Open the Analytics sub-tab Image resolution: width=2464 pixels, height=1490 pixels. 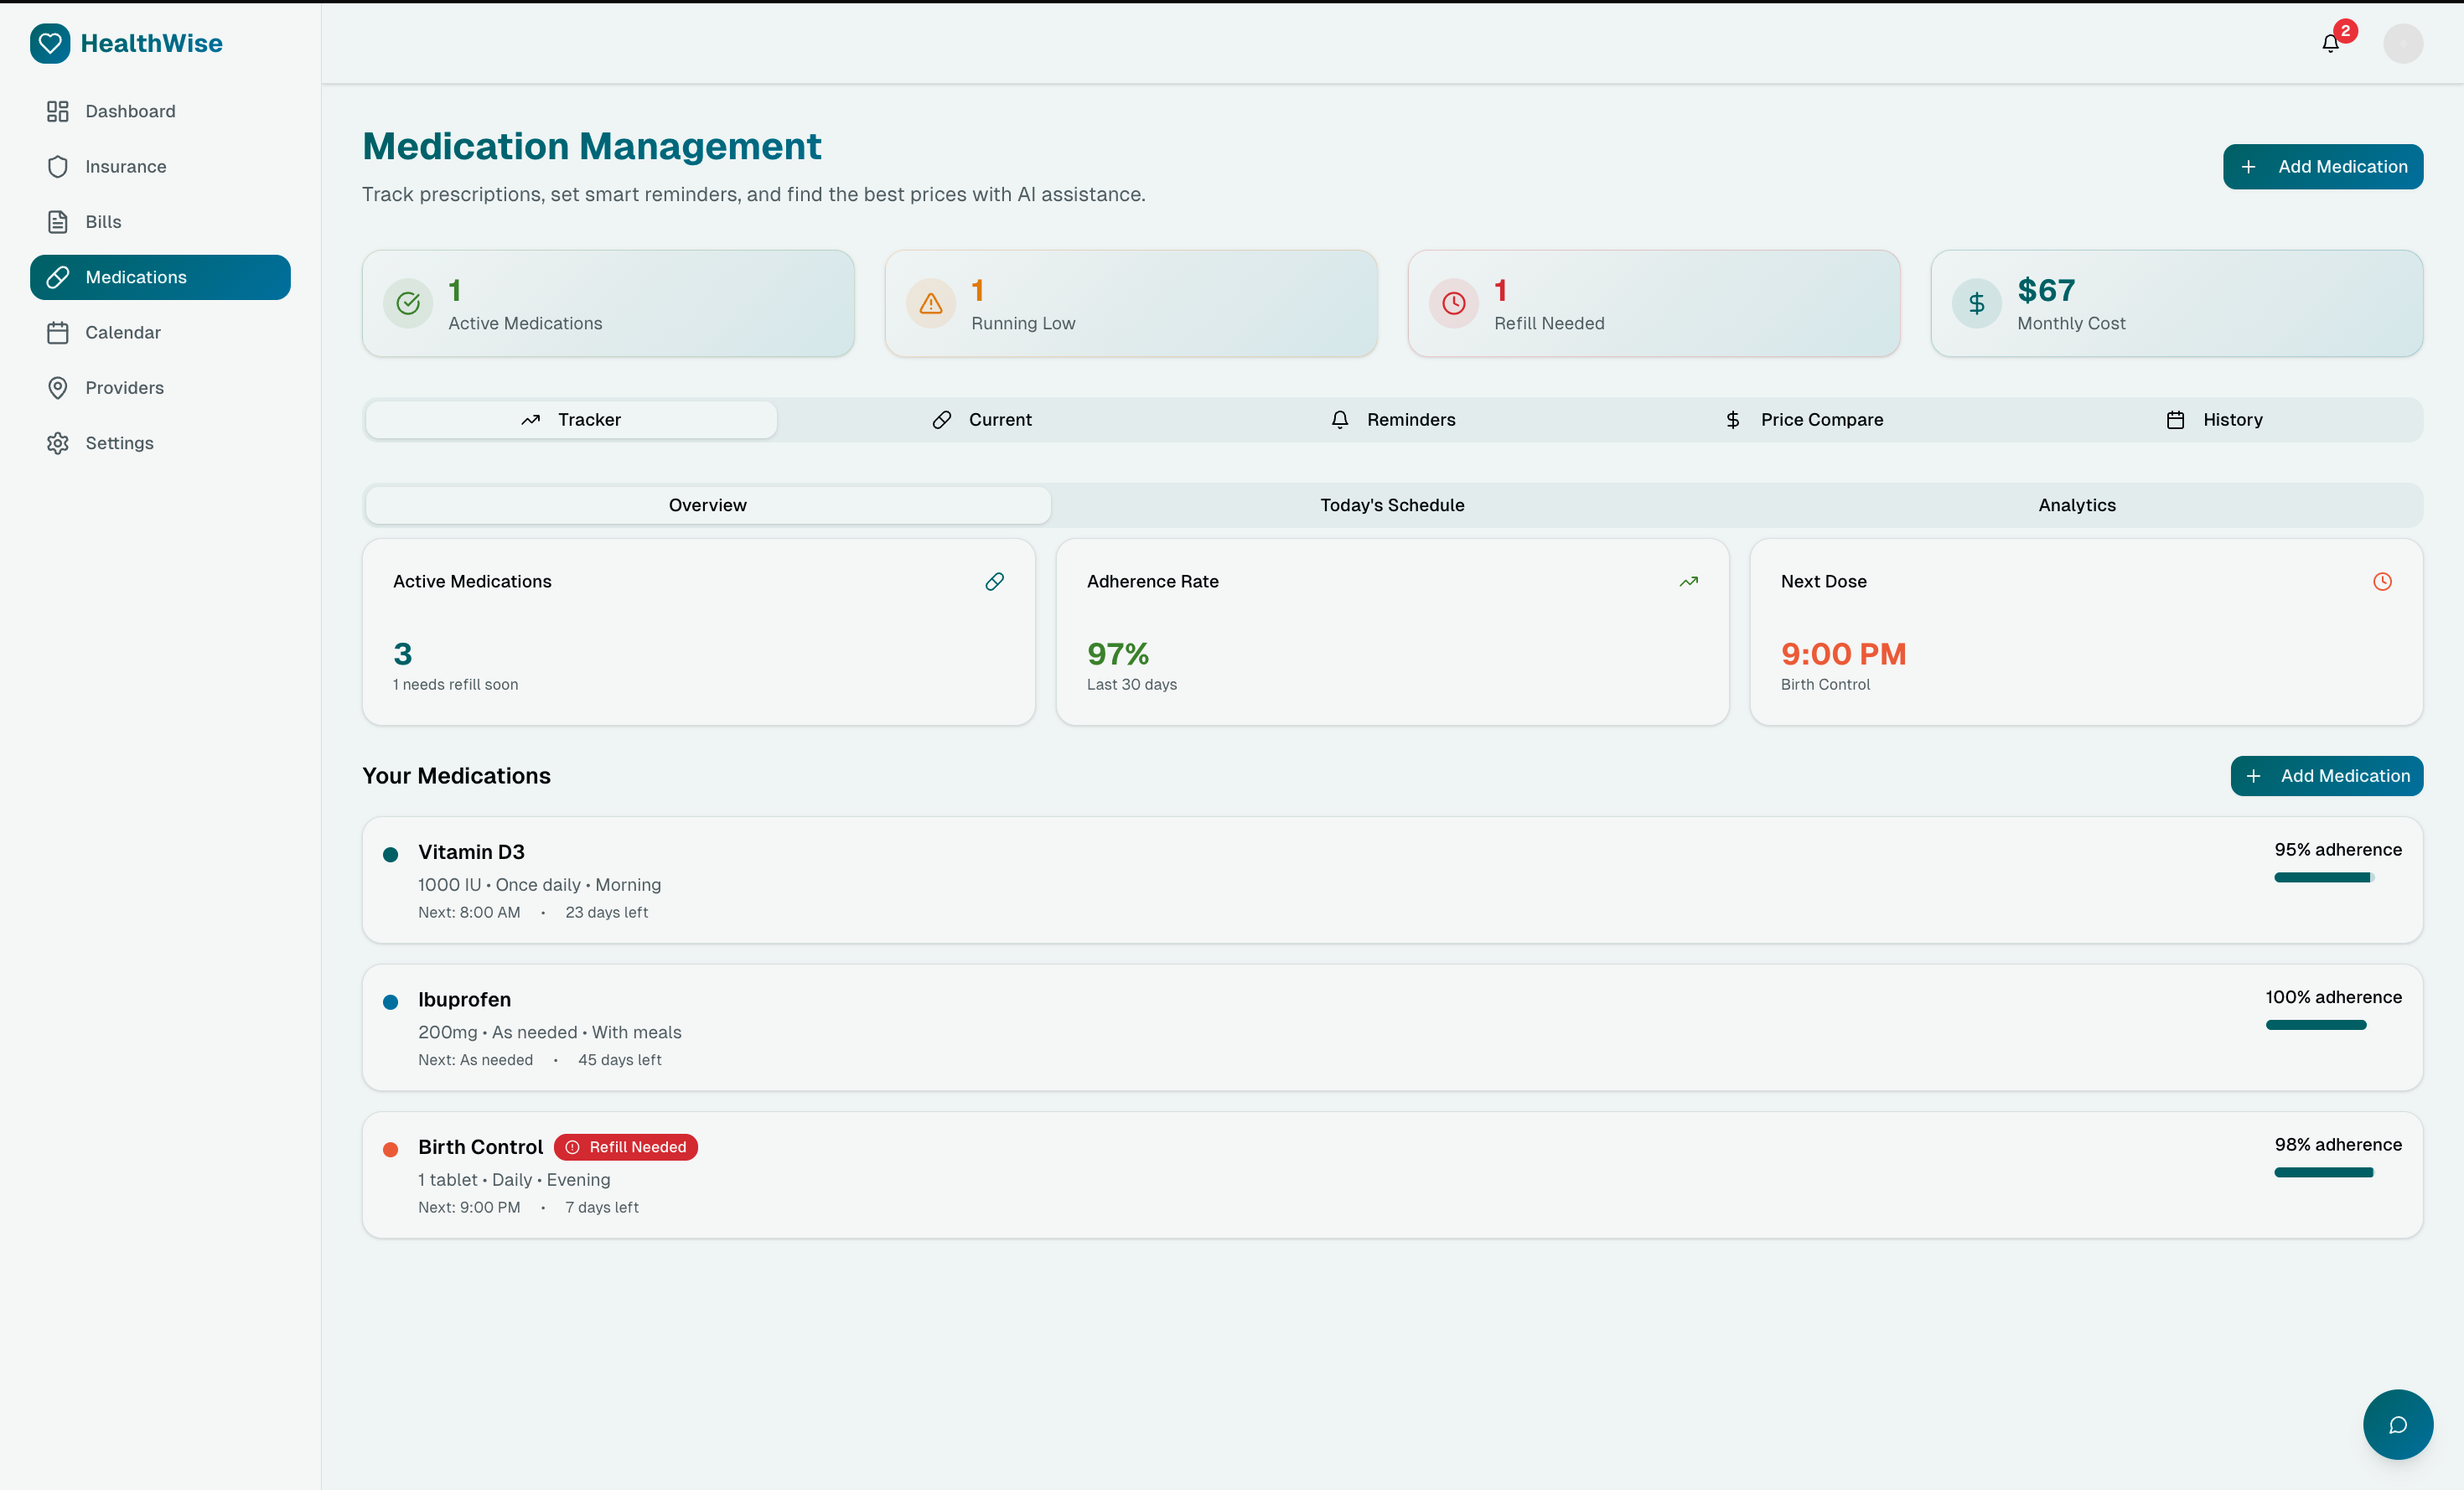(x=2076, y=505)
